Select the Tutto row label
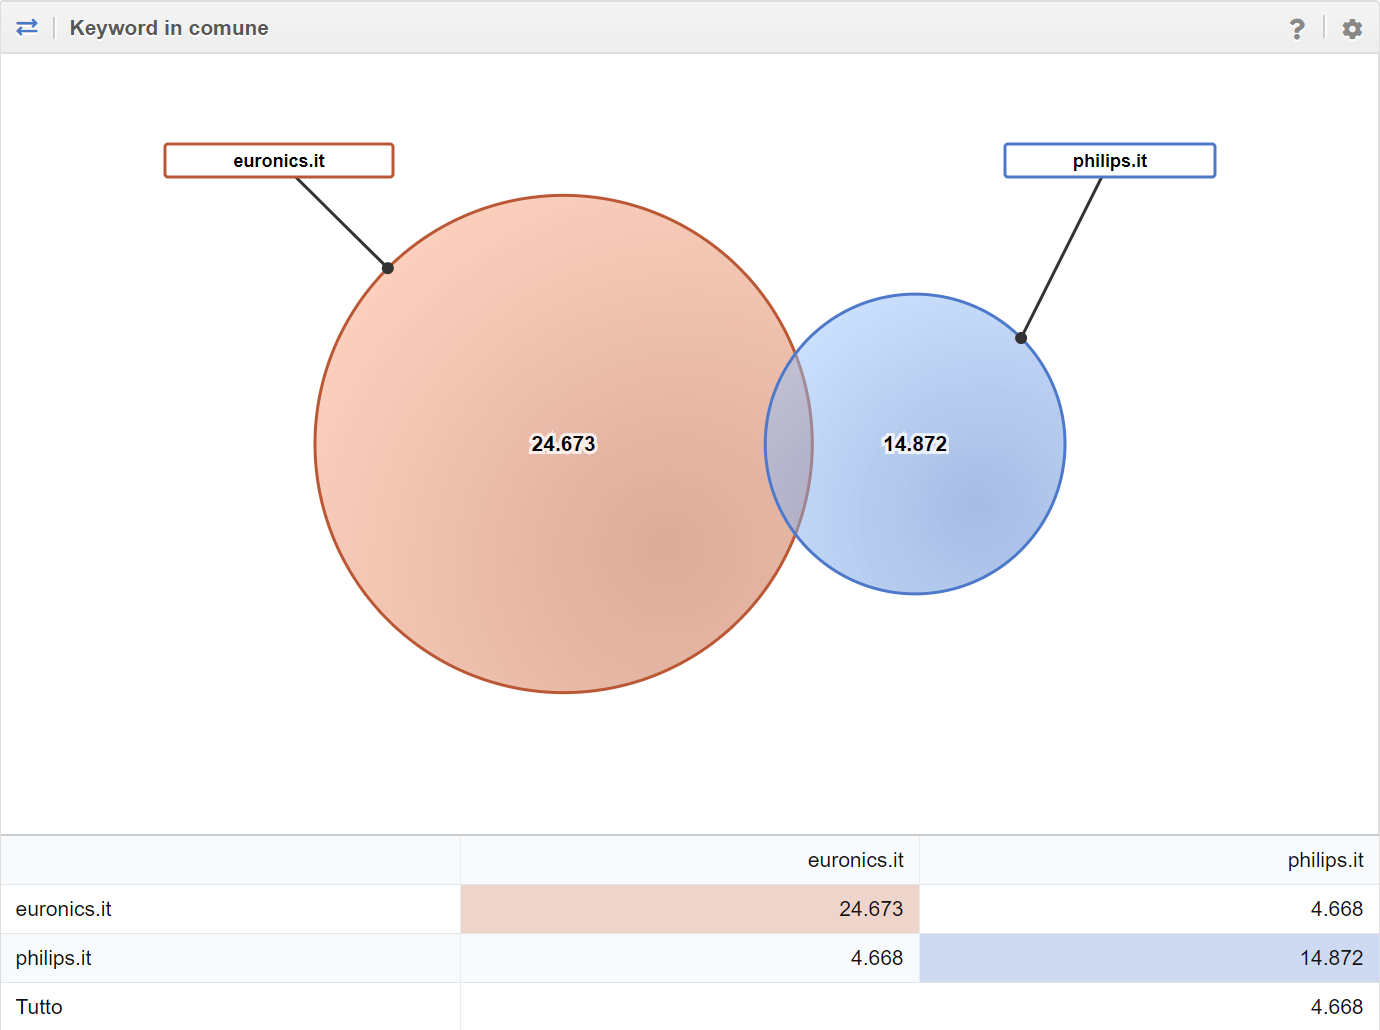 click(x=39, y=1007)
